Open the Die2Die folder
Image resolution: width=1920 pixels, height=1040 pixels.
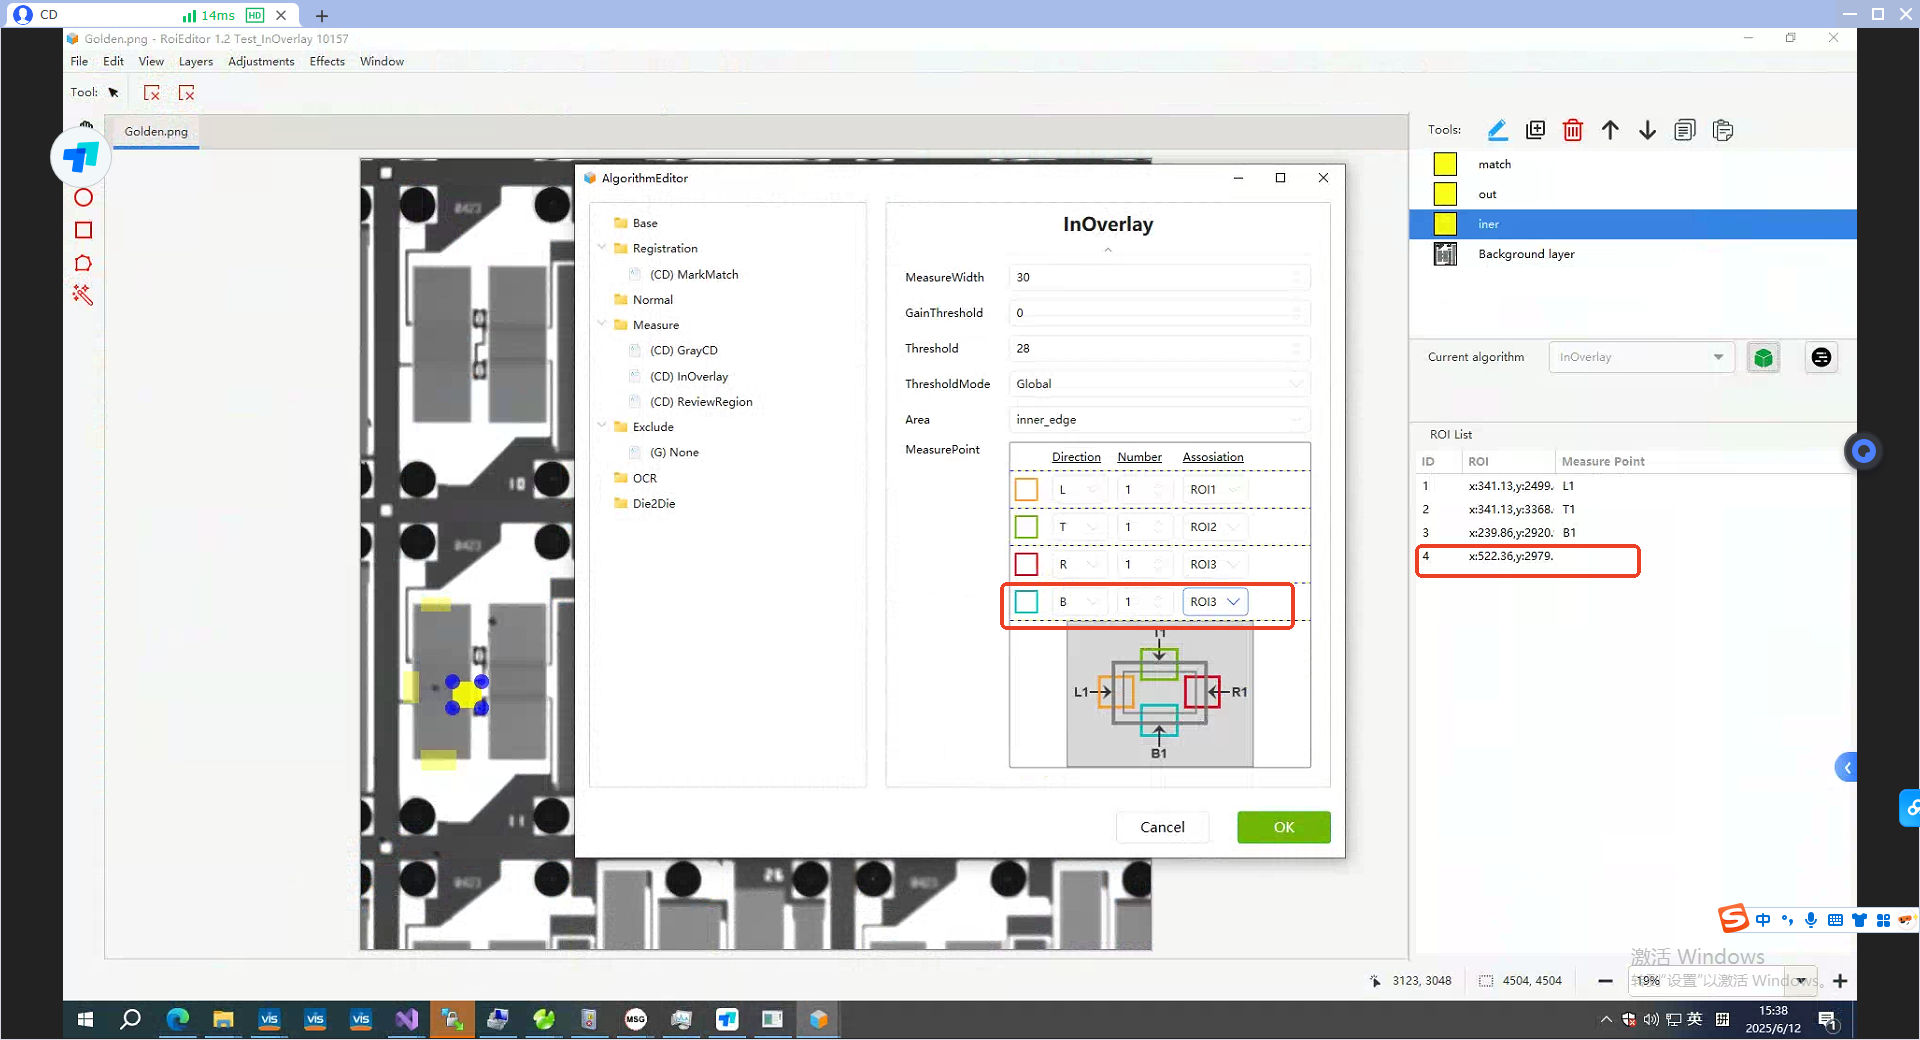pyautogui.click(x=644, y=504)
